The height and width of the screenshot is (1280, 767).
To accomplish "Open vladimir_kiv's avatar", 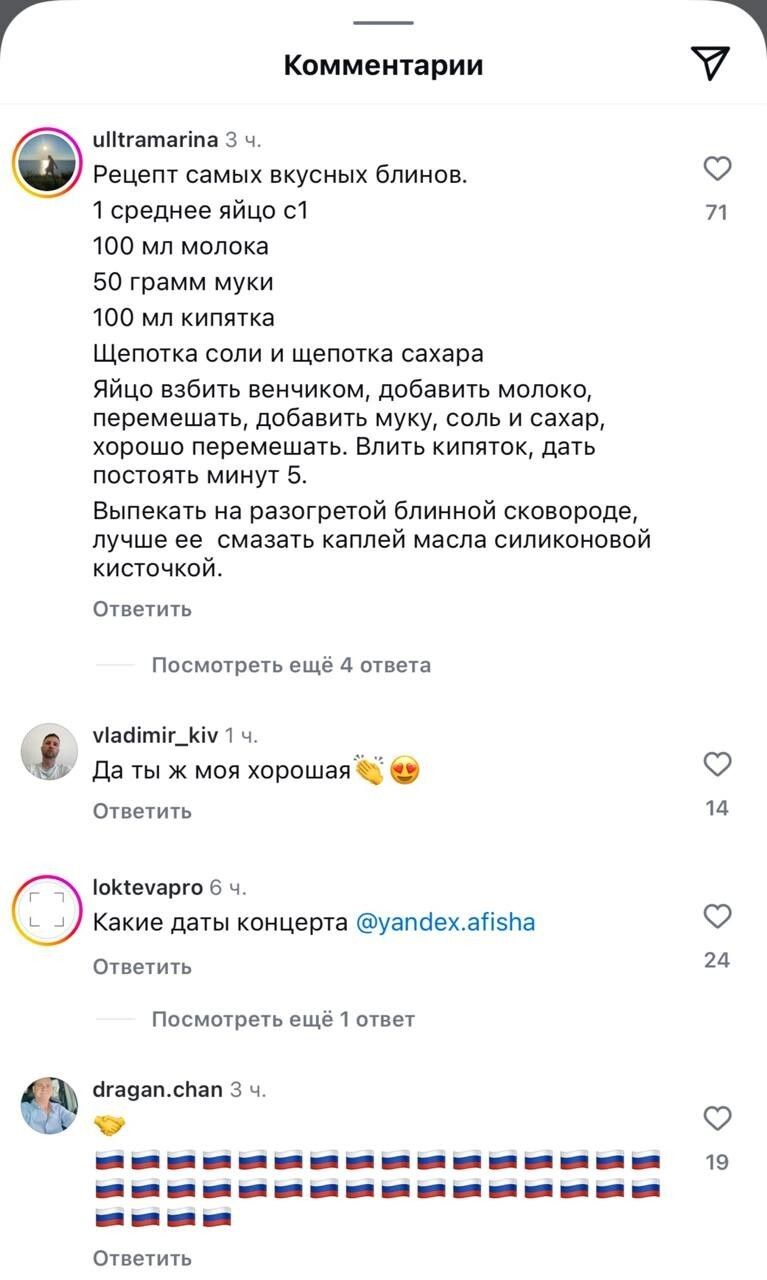I will click(49, 751).
